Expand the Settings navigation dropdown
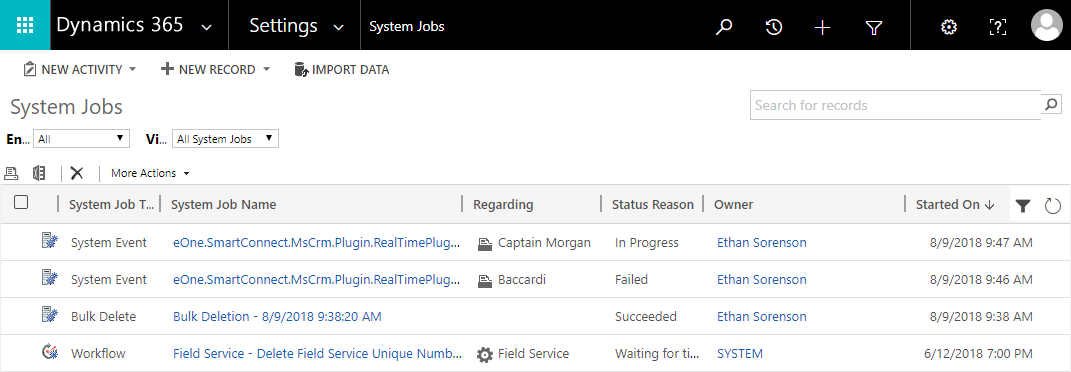This screenshot has width=1071, height=372. click(338, 27)
